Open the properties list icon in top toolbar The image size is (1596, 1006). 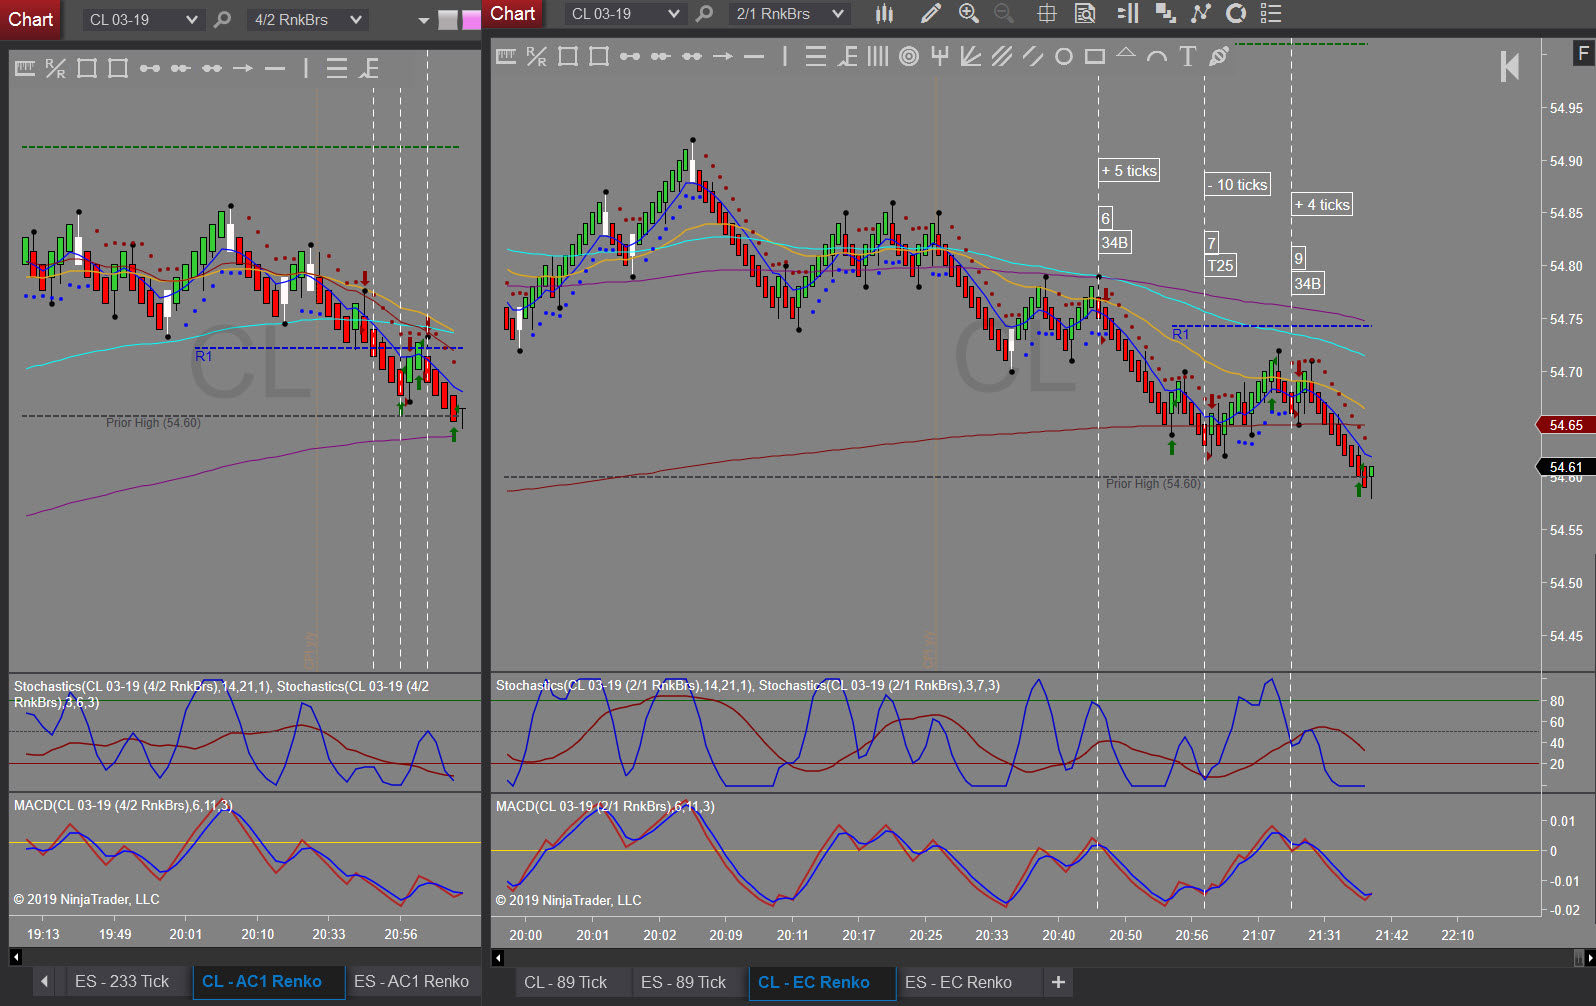(1270, 13)
